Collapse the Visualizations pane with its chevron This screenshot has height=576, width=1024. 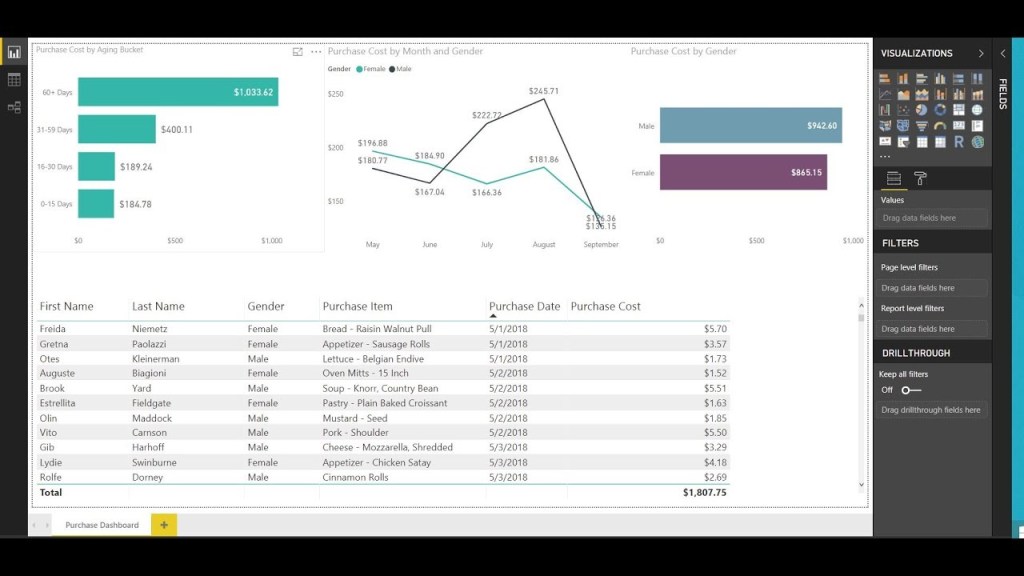[979, 53]
